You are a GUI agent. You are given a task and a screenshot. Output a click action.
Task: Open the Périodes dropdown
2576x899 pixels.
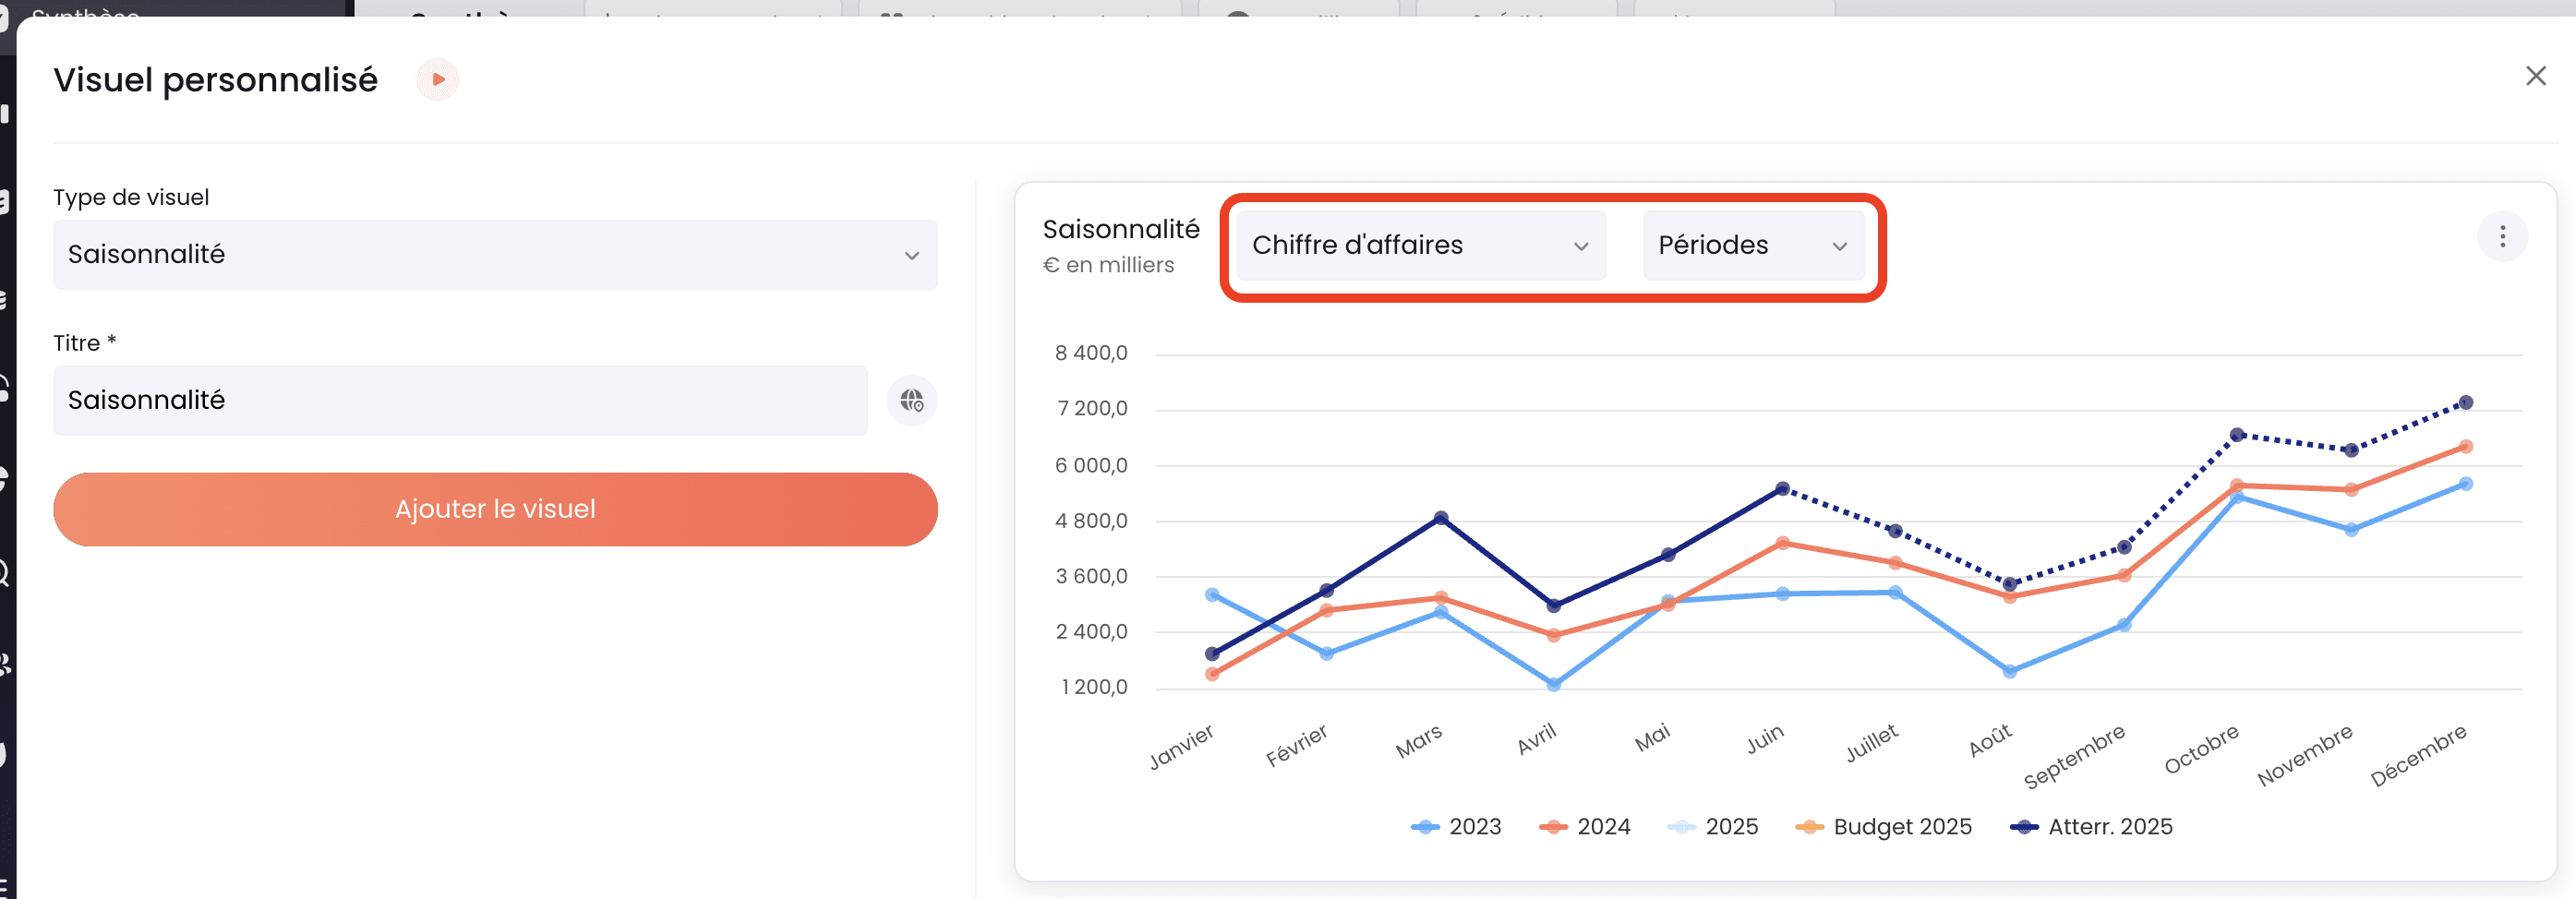[1753, 245]
